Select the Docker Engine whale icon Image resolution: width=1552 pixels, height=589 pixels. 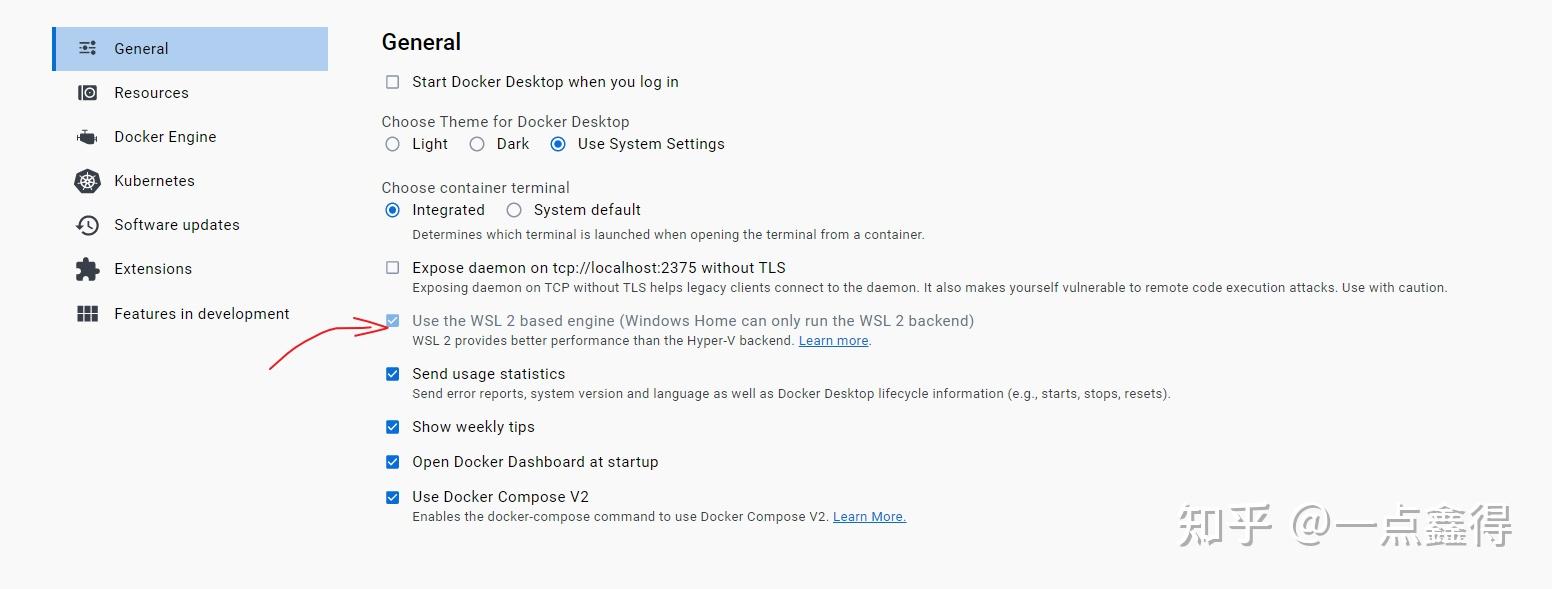[x=88, y=136]
